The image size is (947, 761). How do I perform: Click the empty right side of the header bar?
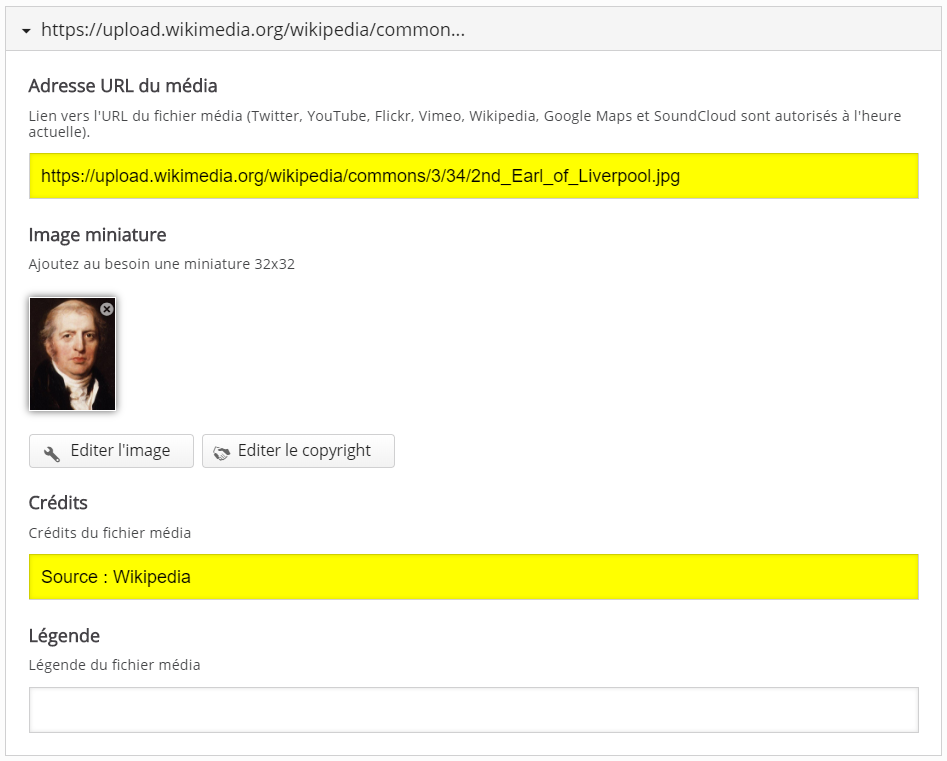750,30
